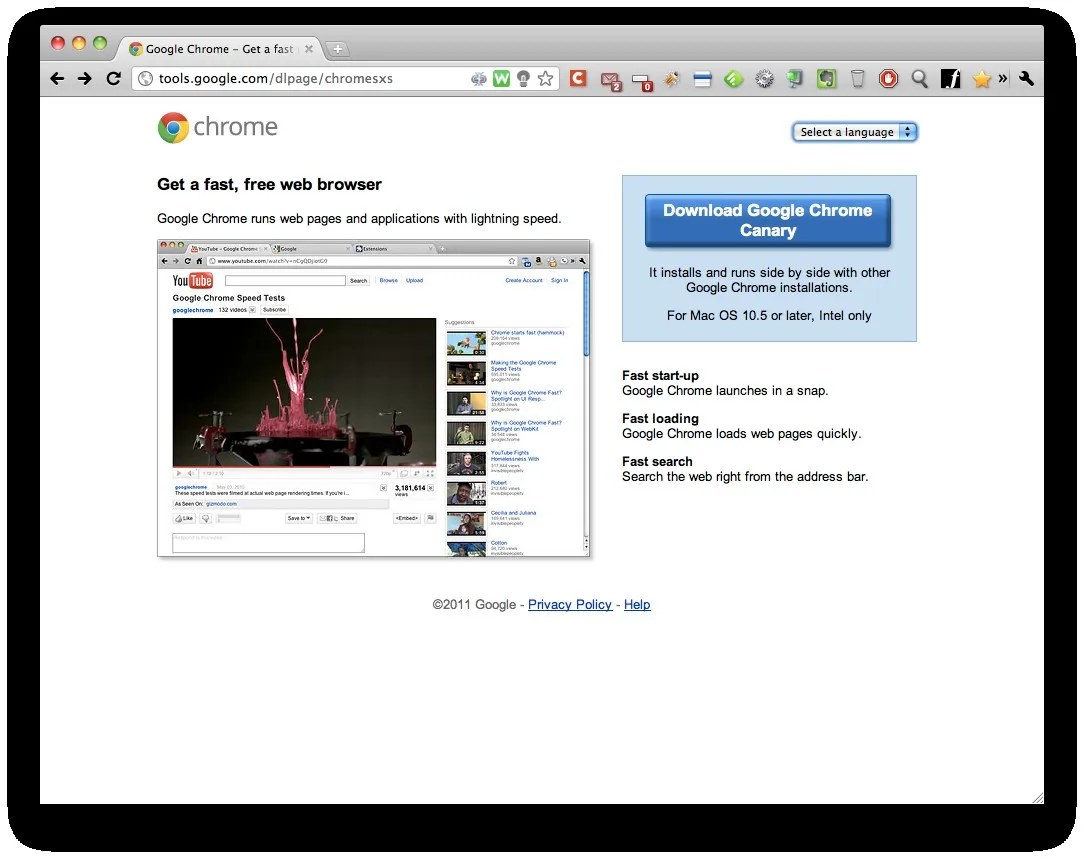Click the YouTube browser screenshot image
The height and width of the screenshot is (859, 1084).
coord(373,398)
